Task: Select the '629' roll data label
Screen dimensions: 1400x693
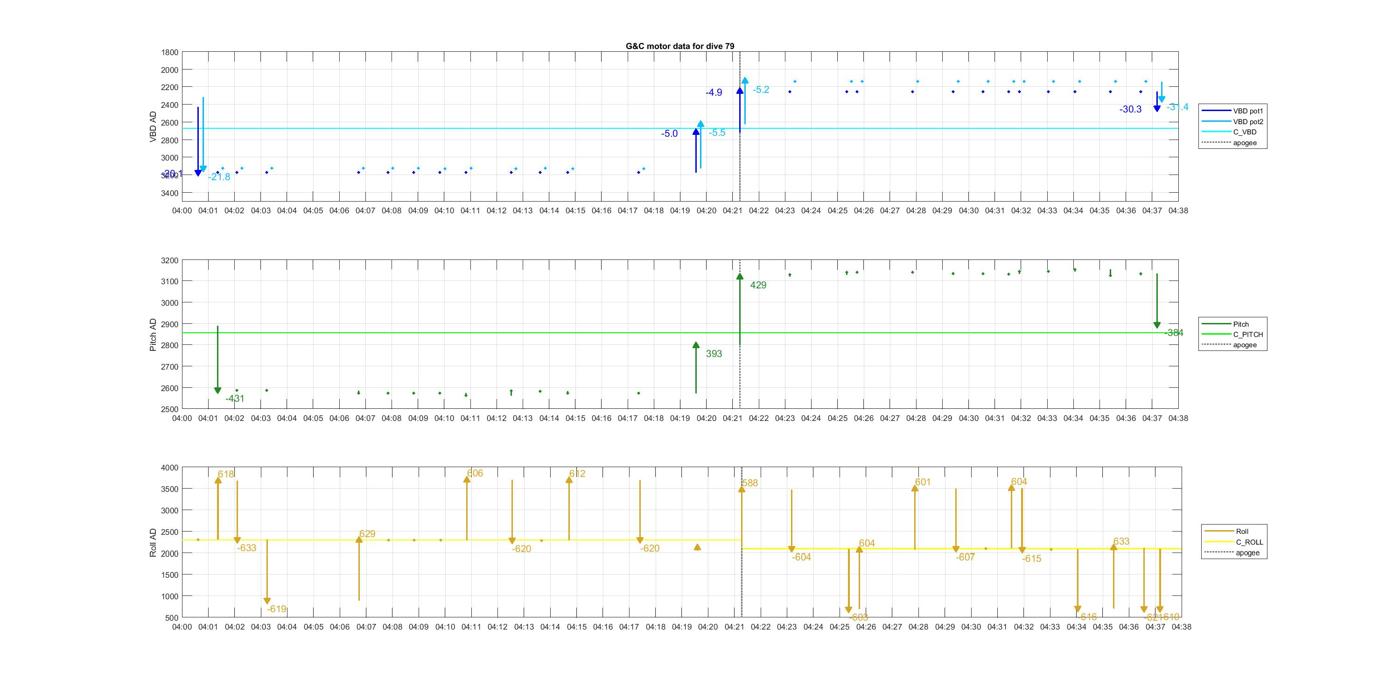Action: pyautogui.click(x=367, y=535)
